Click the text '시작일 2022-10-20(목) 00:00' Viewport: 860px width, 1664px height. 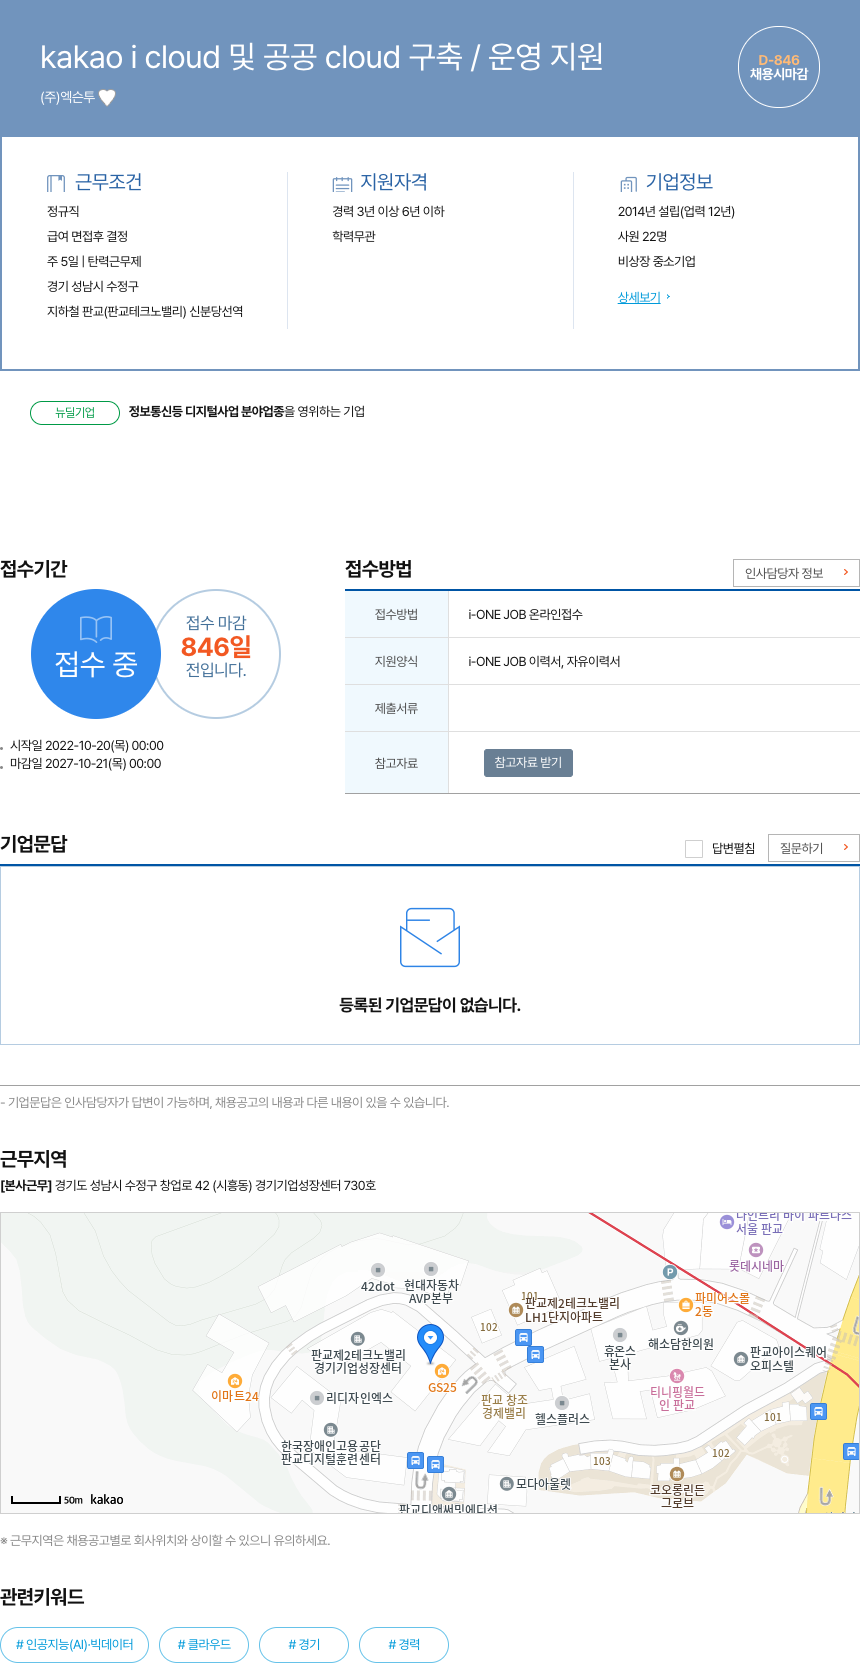point(87,746)
